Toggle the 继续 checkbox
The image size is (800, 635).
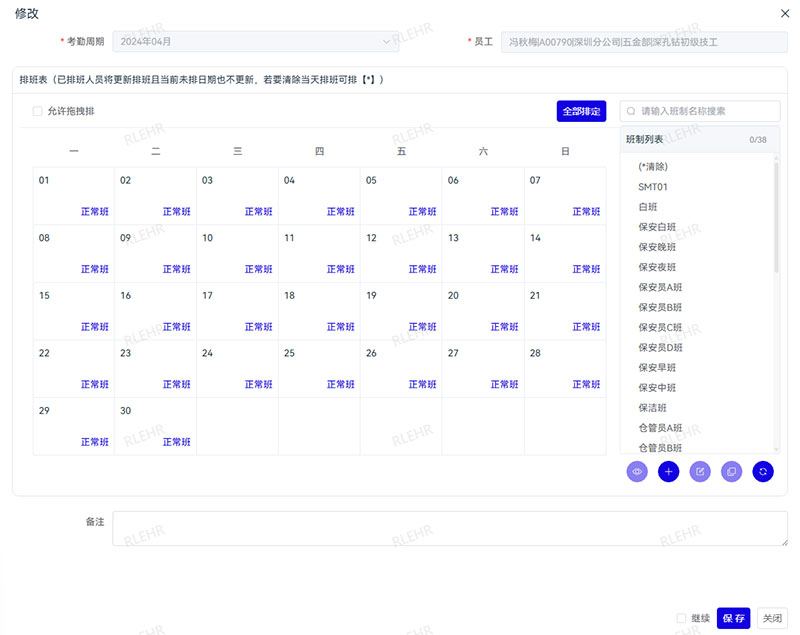coord(681,618)
